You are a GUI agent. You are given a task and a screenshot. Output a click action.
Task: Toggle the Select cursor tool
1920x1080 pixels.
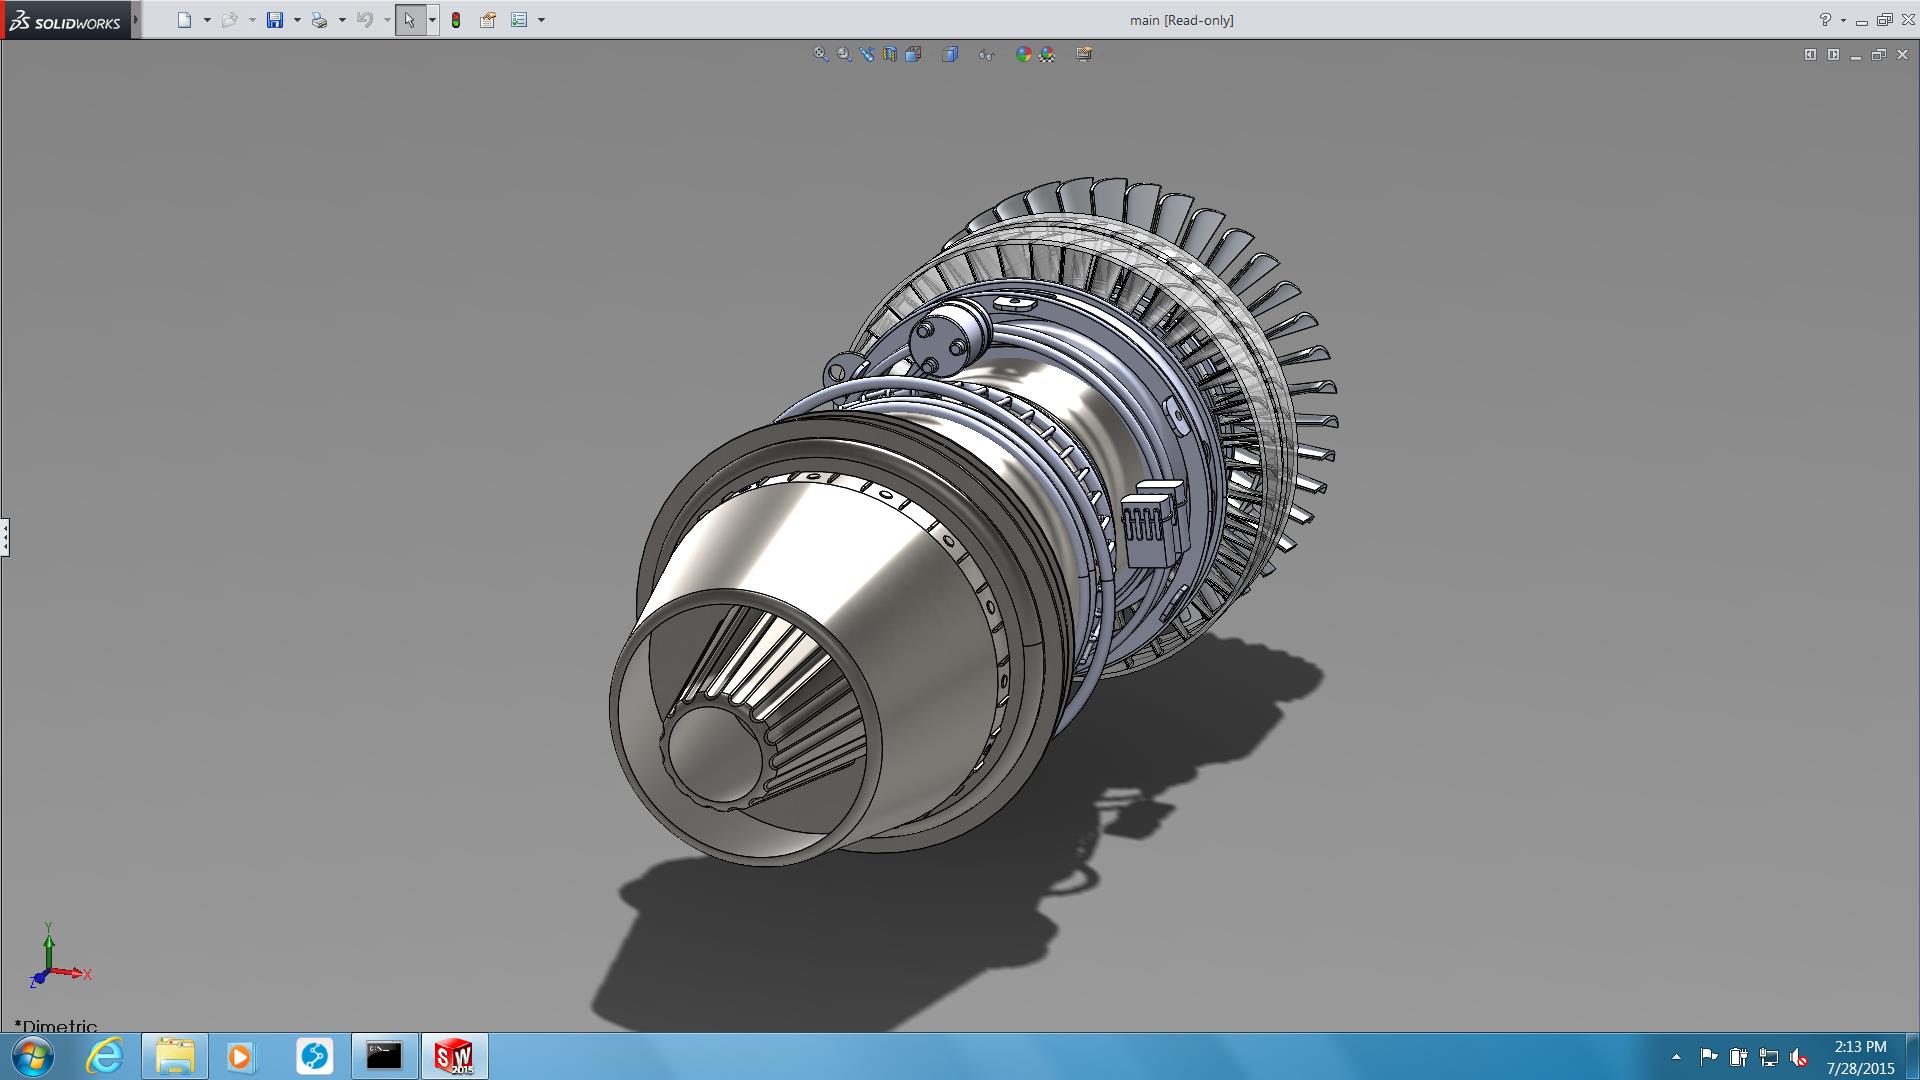click(409, 20)
